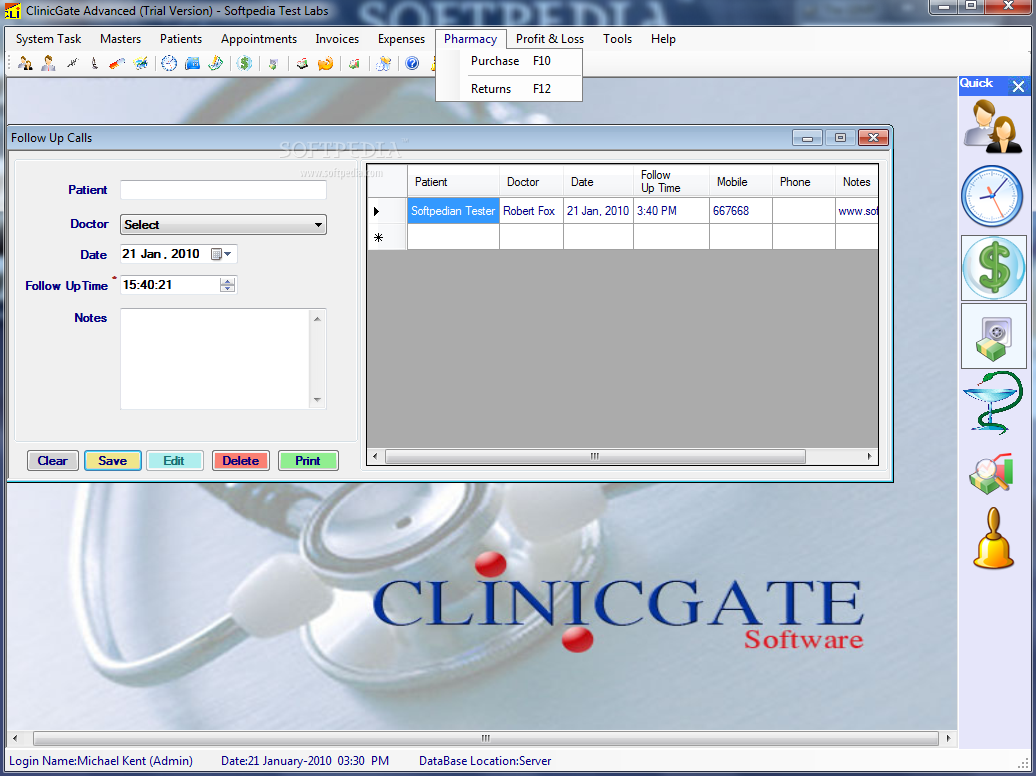Click the grid horizontal scrollbar right arrow
The width and height of the screenshot is (1036, 776).
click(x=870, y=456)
